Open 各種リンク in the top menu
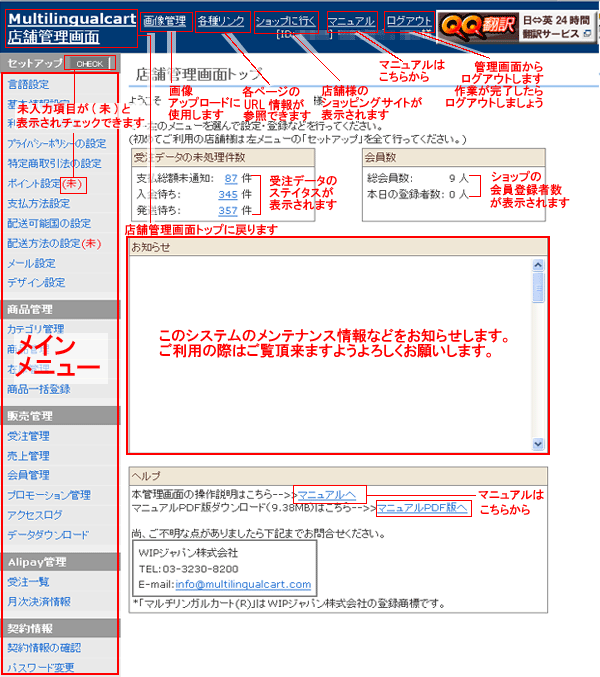Viewport: 600px width, 677px height. tap(220, 21)
